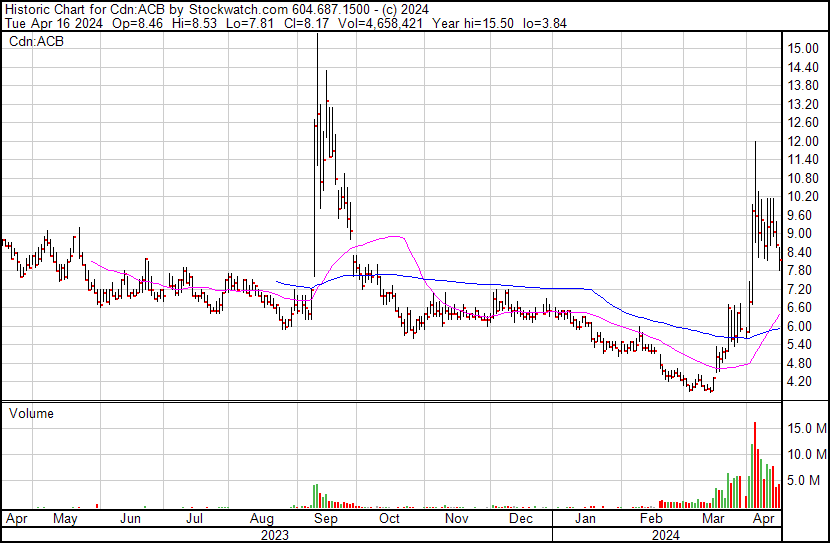Screen dimensions: 830x543
Task: Click the 4.80 price axis label
Action: click(x=799, y=364)
